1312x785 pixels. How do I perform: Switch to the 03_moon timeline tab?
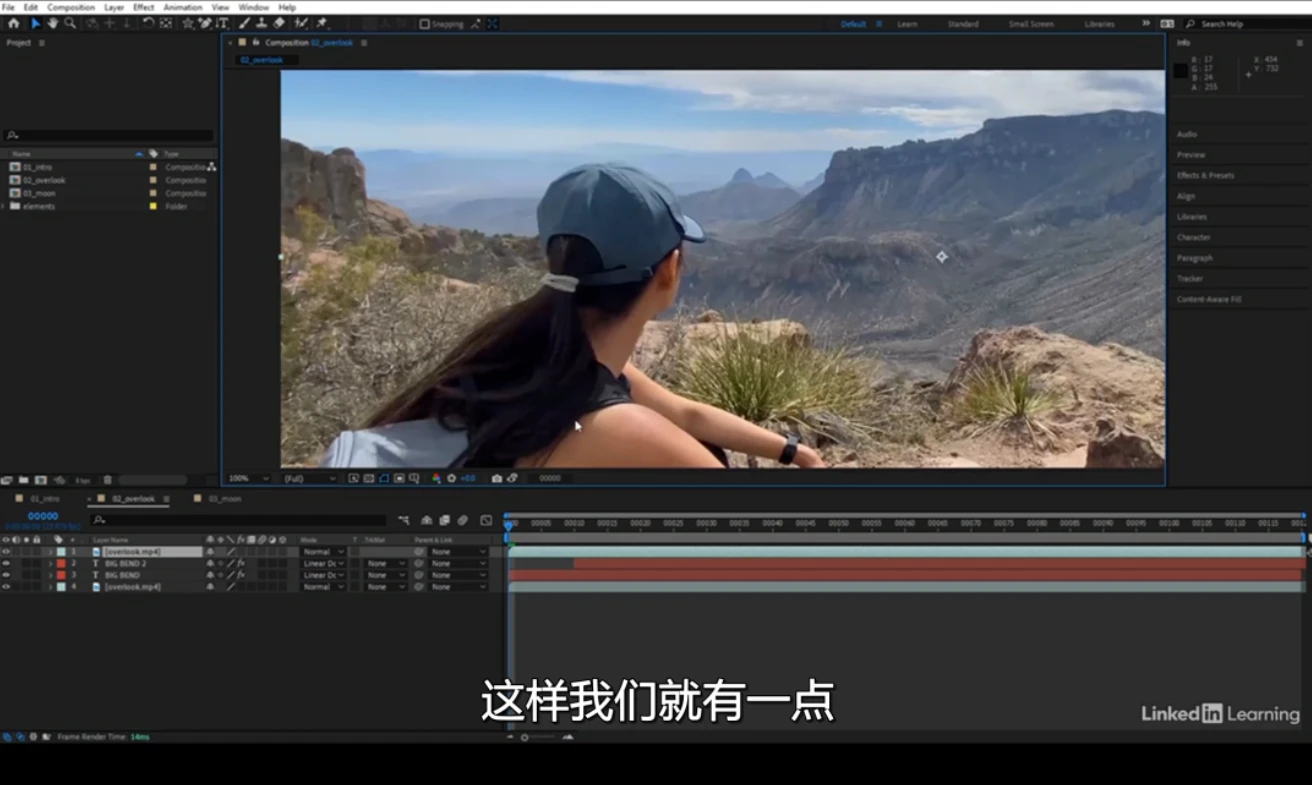tap(223, 498)
